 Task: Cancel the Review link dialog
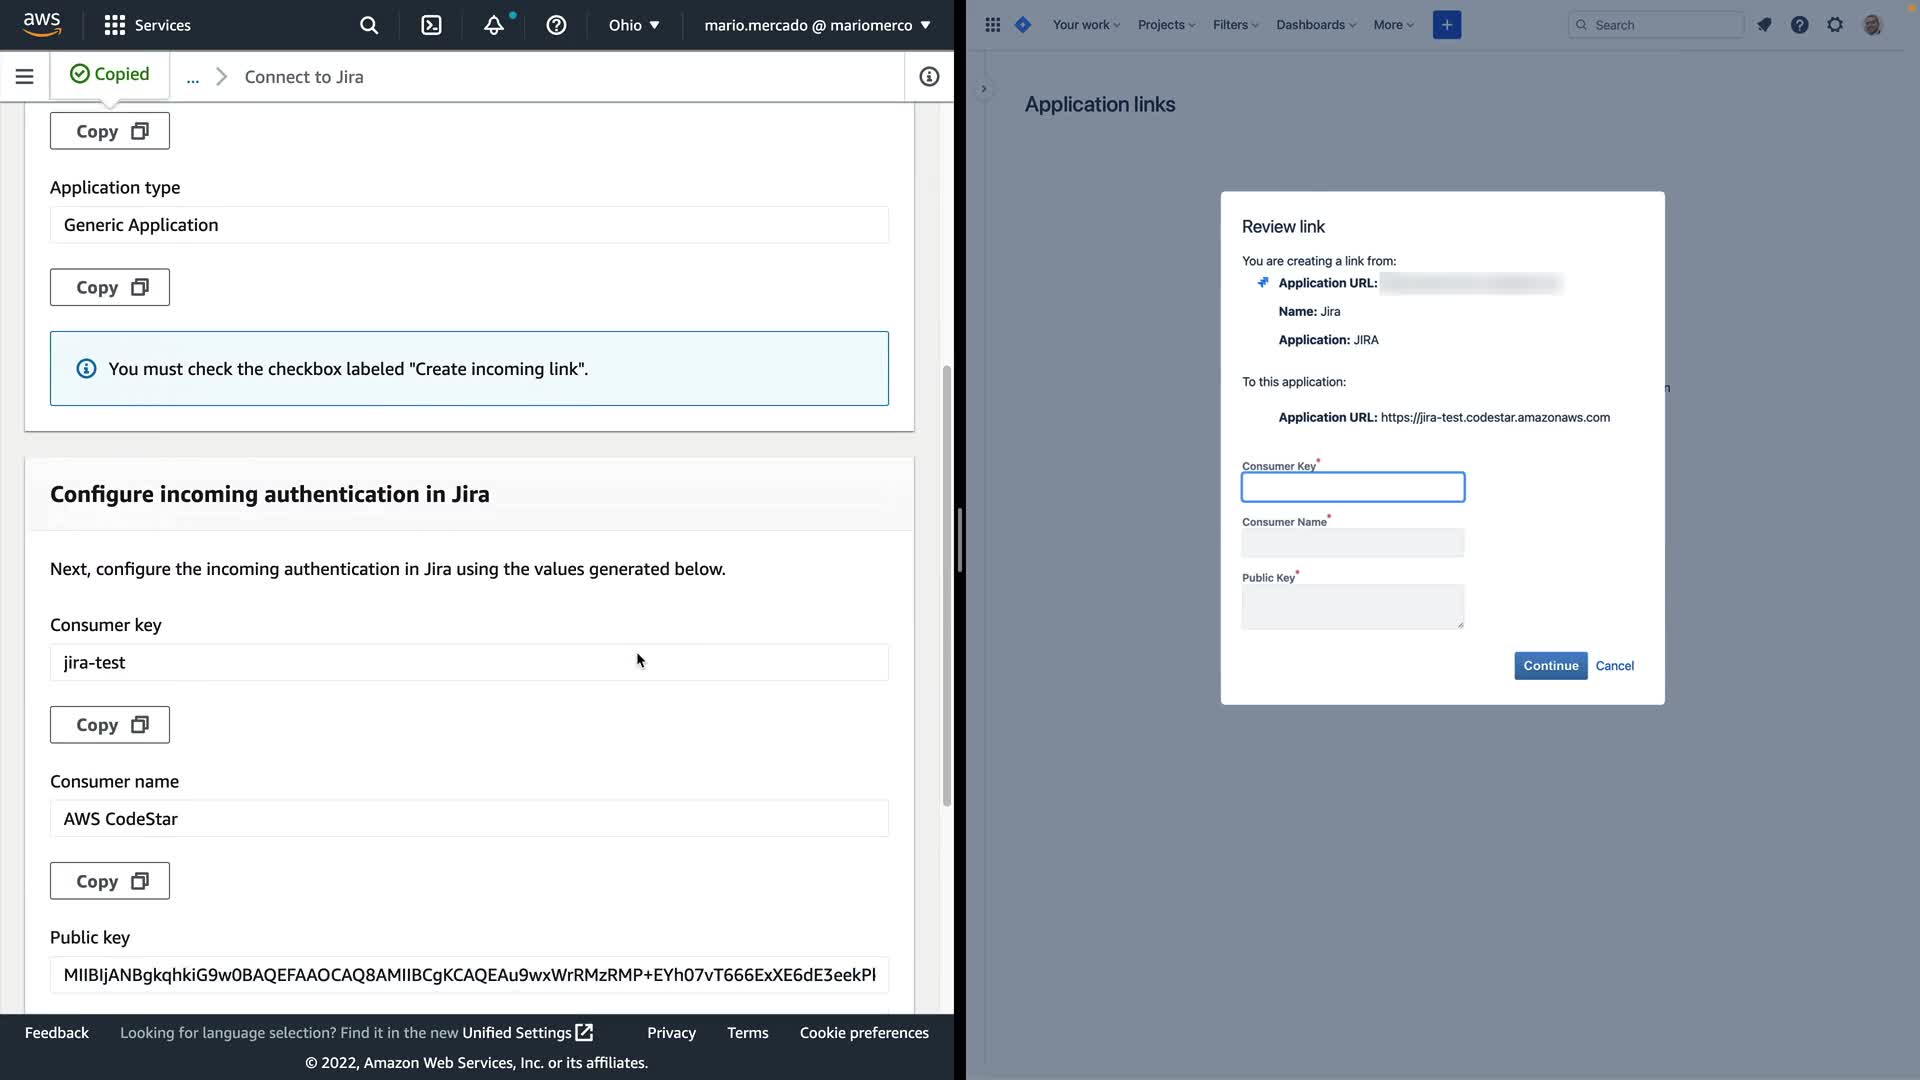[x=1614, y=666]
